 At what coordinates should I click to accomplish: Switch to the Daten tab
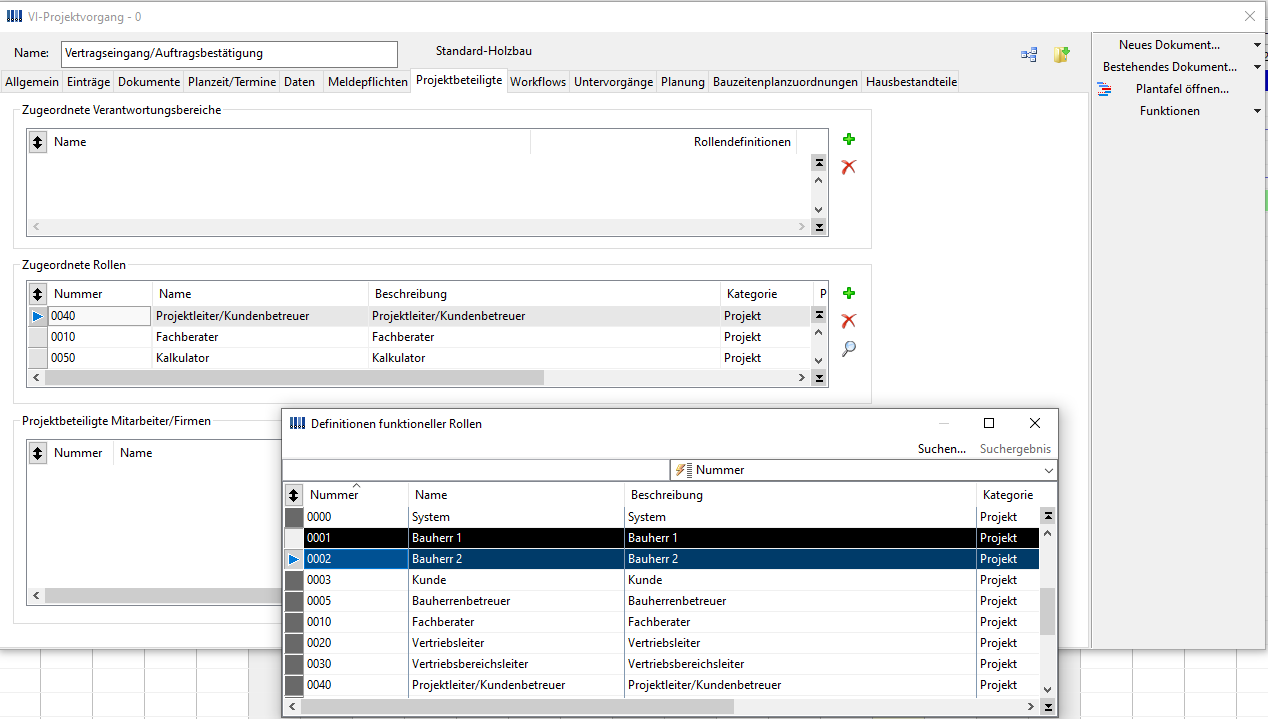299,82
